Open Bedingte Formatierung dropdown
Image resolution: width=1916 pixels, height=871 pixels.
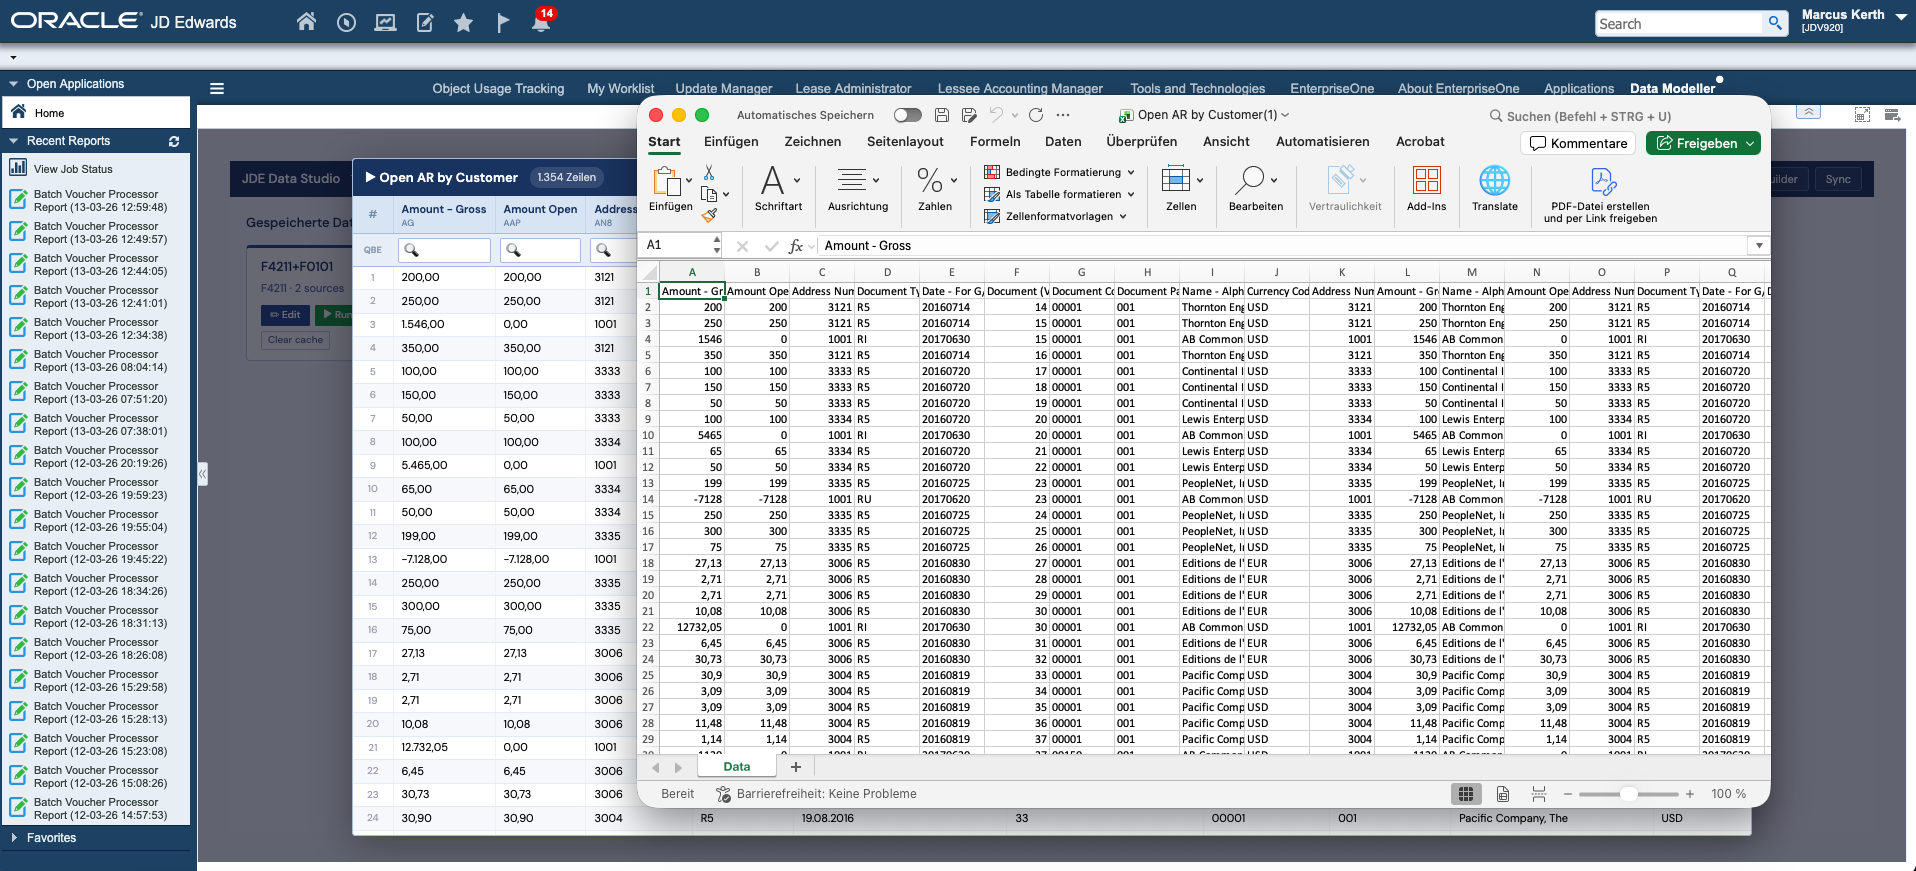tap(1060, 172)
